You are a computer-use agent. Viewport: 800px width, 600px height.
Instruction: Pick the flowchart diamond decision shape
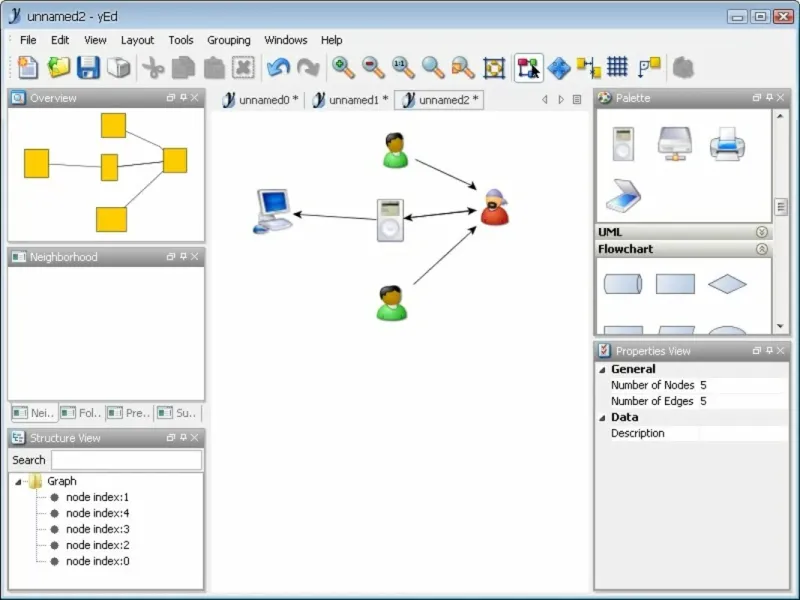coord(727,284)
